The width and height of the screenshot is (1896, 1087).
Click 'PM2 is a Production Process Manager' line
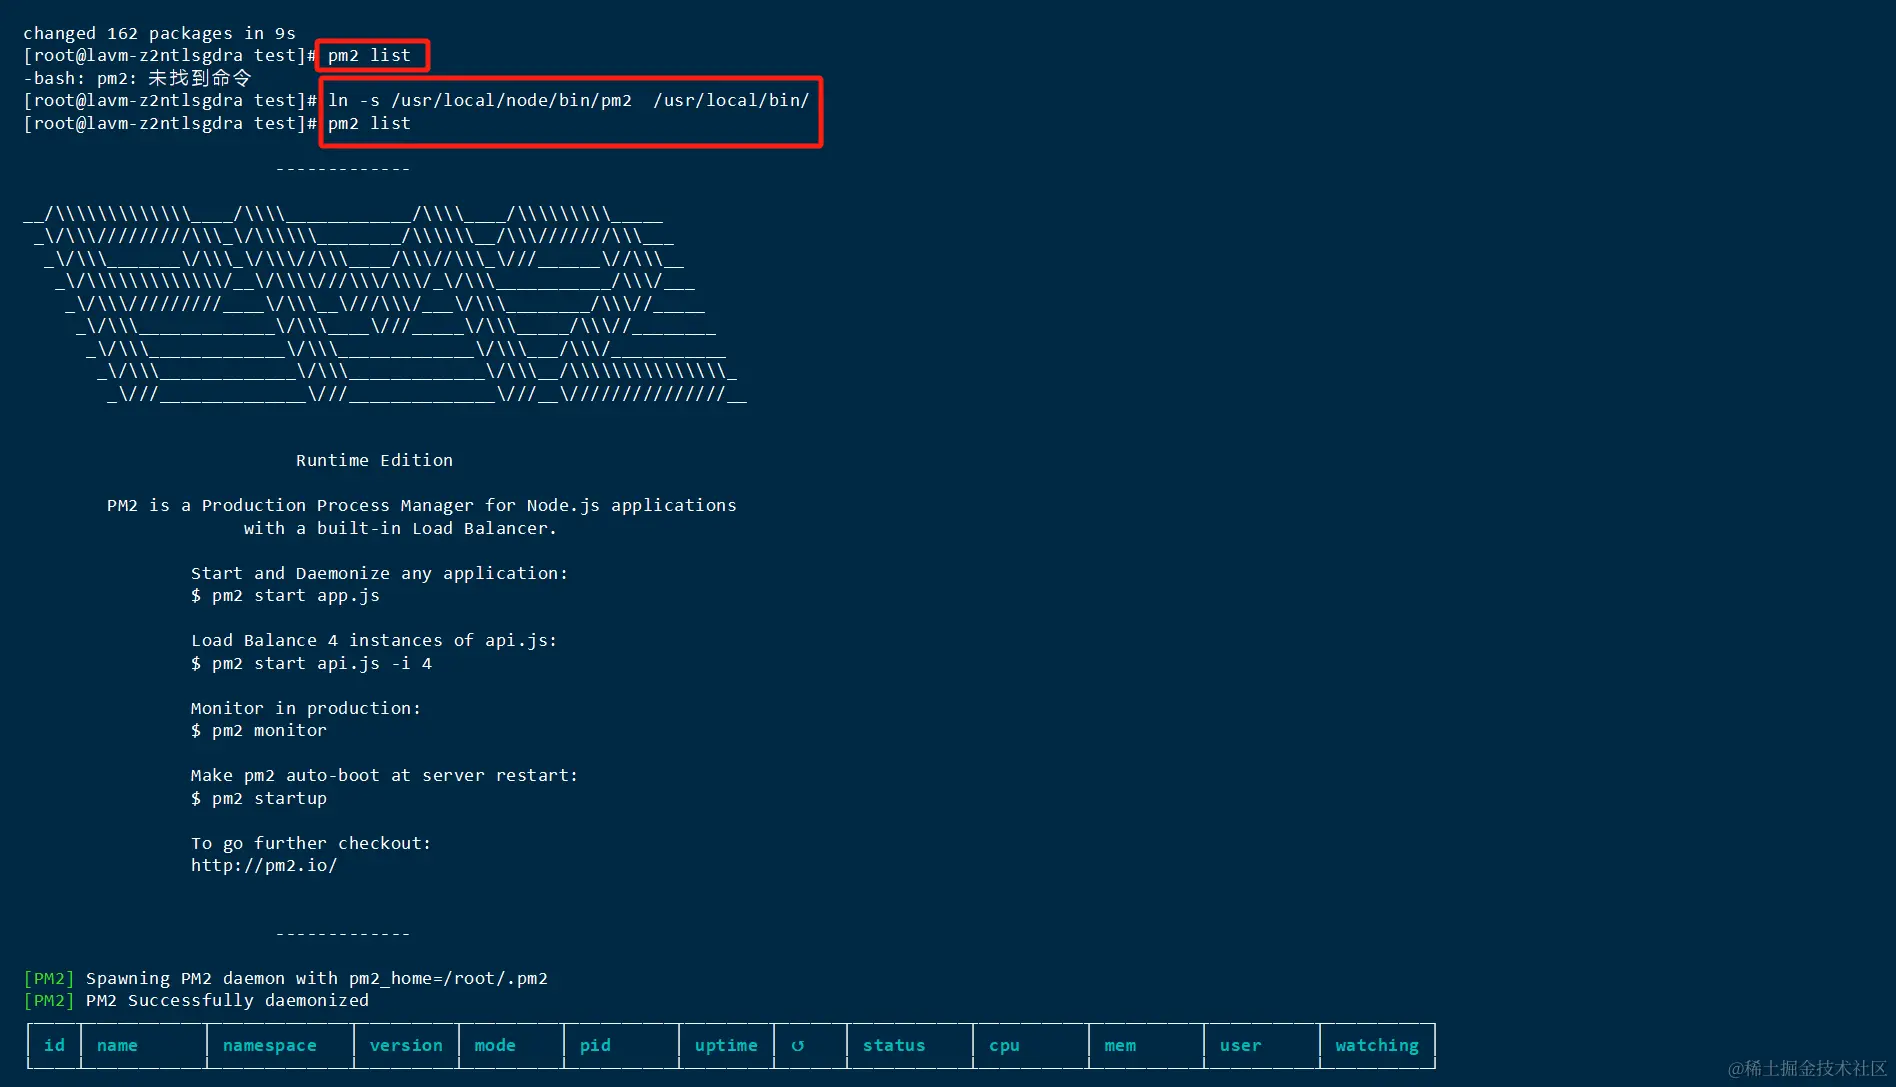421,505
